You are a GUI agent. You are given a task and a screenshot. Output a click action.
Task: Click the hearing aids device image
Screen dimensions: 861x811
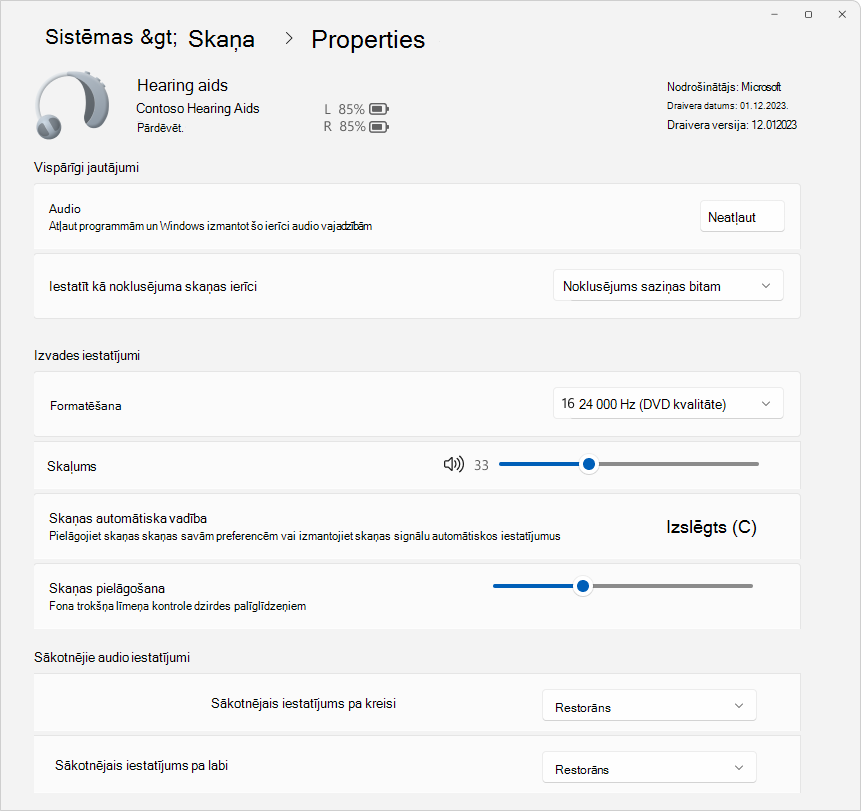tap(72, 104)
